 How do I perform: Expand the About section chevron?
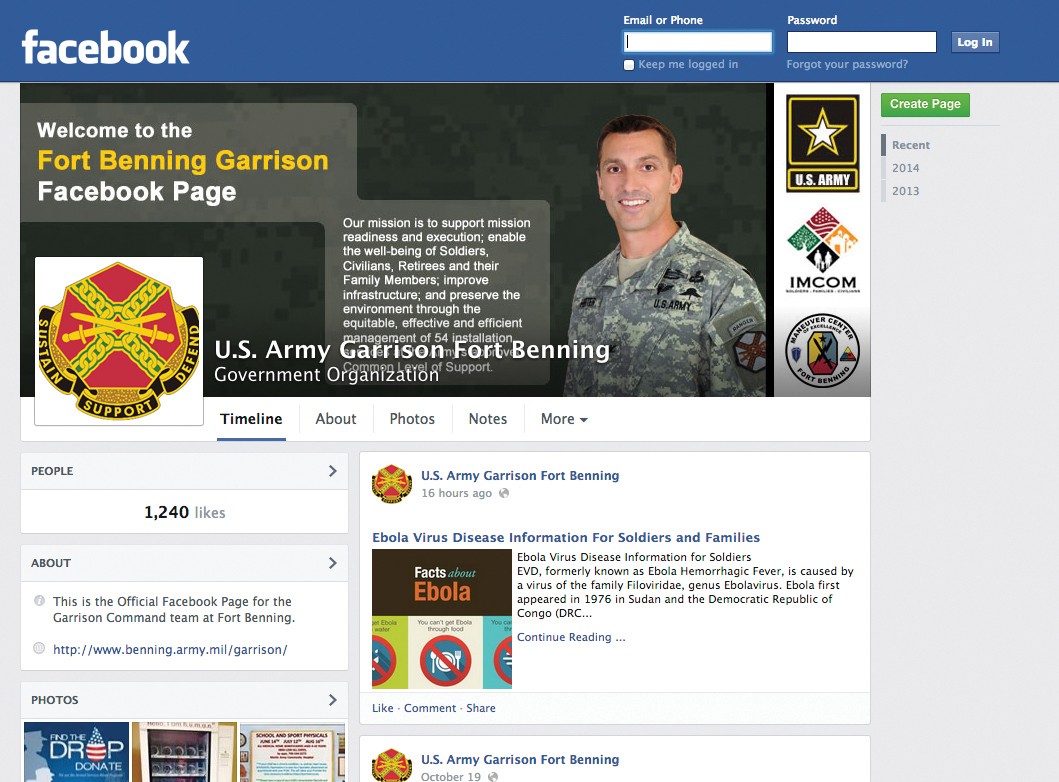point(332,563)
